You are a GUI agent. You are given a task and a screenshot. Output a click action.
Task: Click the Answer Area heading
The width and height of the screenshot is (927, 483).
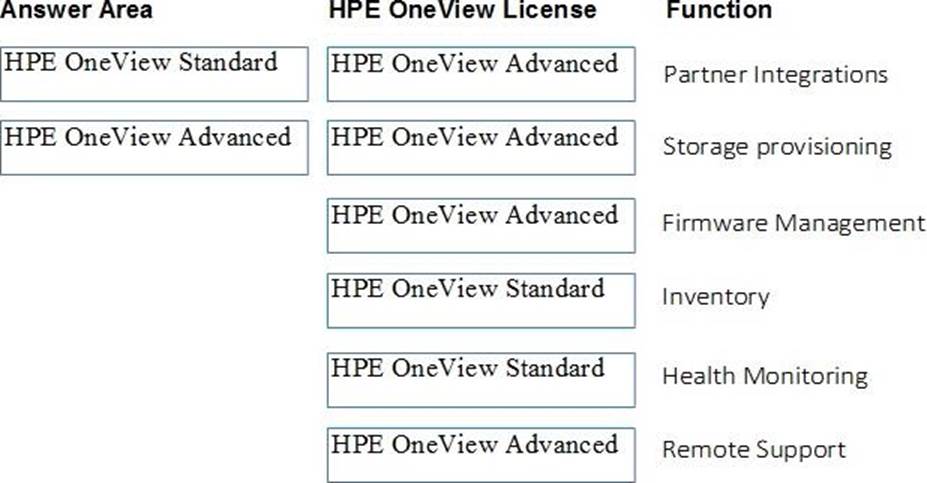[78, 10]
